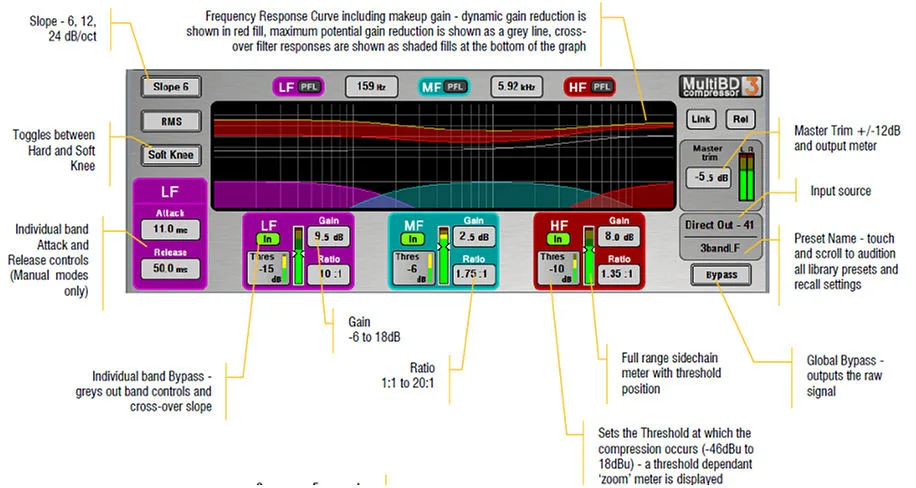Open the Direct Out - 41 input source
The height and width of the screenshot is (488, 916).
pyautogui.click(x=720, y=225)
